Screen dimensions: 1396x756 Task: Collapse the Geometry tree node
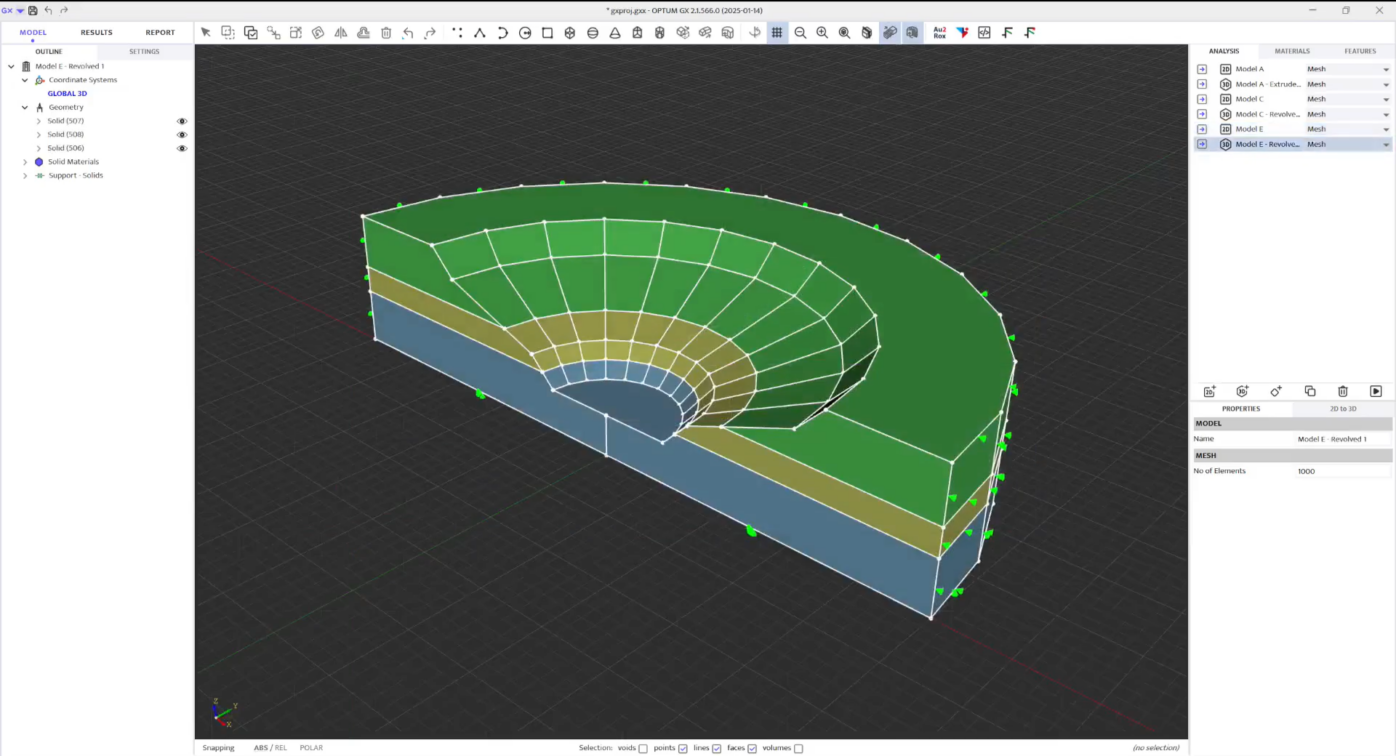[x=23, y=106]
